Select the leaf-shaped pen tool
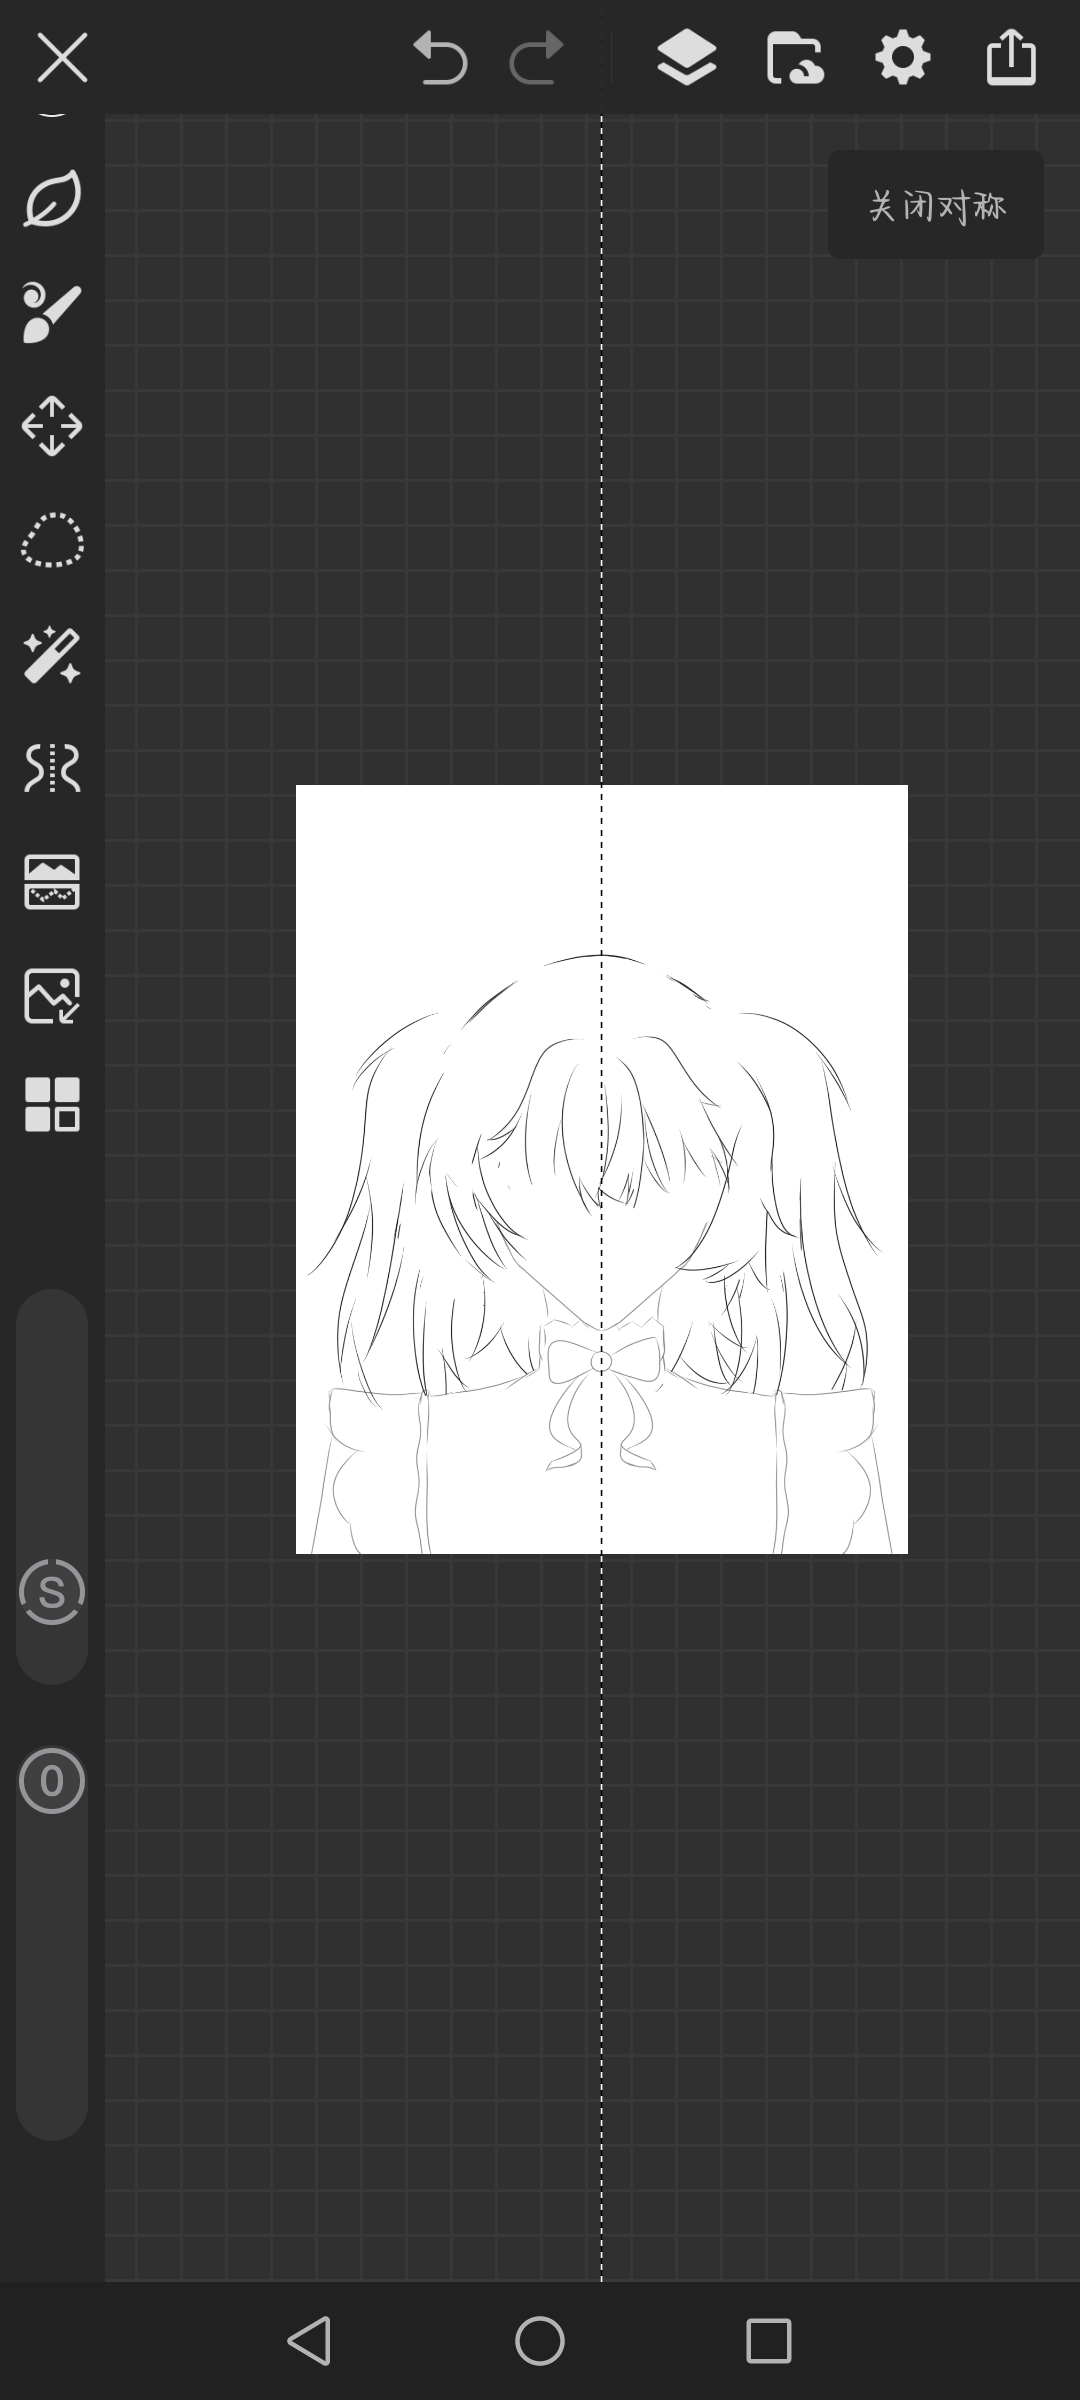Image resolution: width=1080 pixels, height=2400 pixels. 52,199
